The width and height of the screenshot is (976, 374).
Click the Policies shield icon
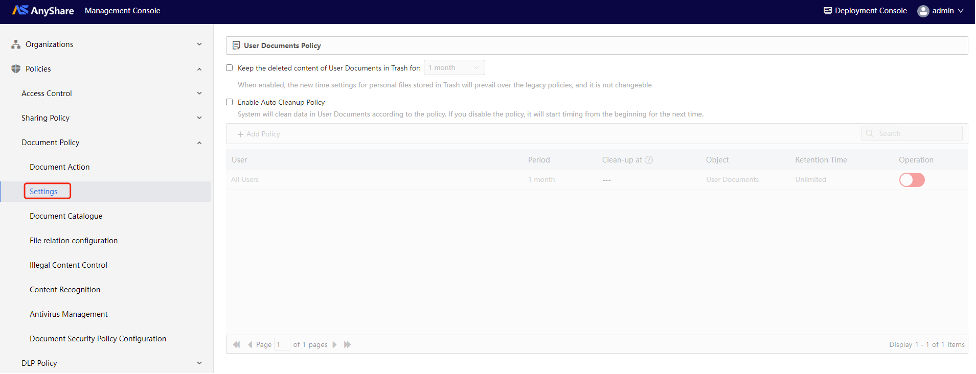[16, 69]
